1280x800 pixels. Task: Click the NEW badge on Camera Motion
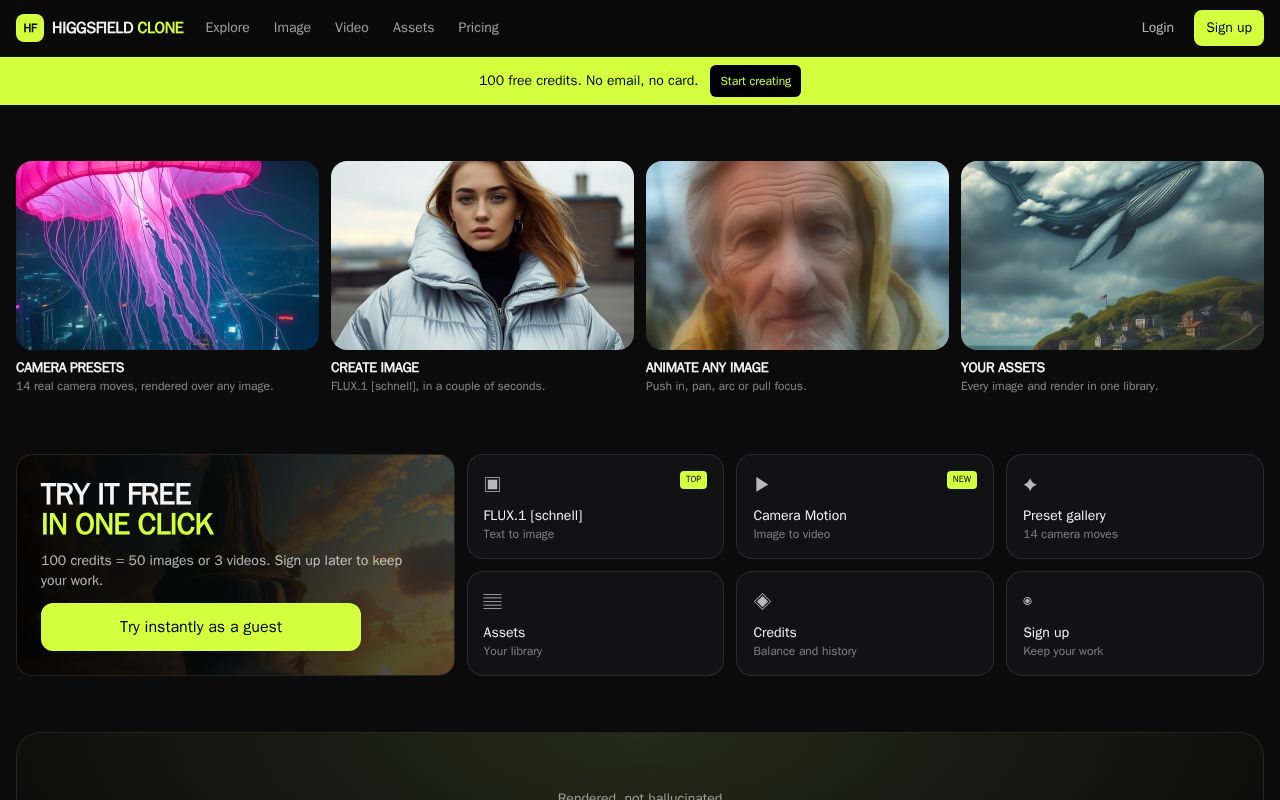[962, 480]
